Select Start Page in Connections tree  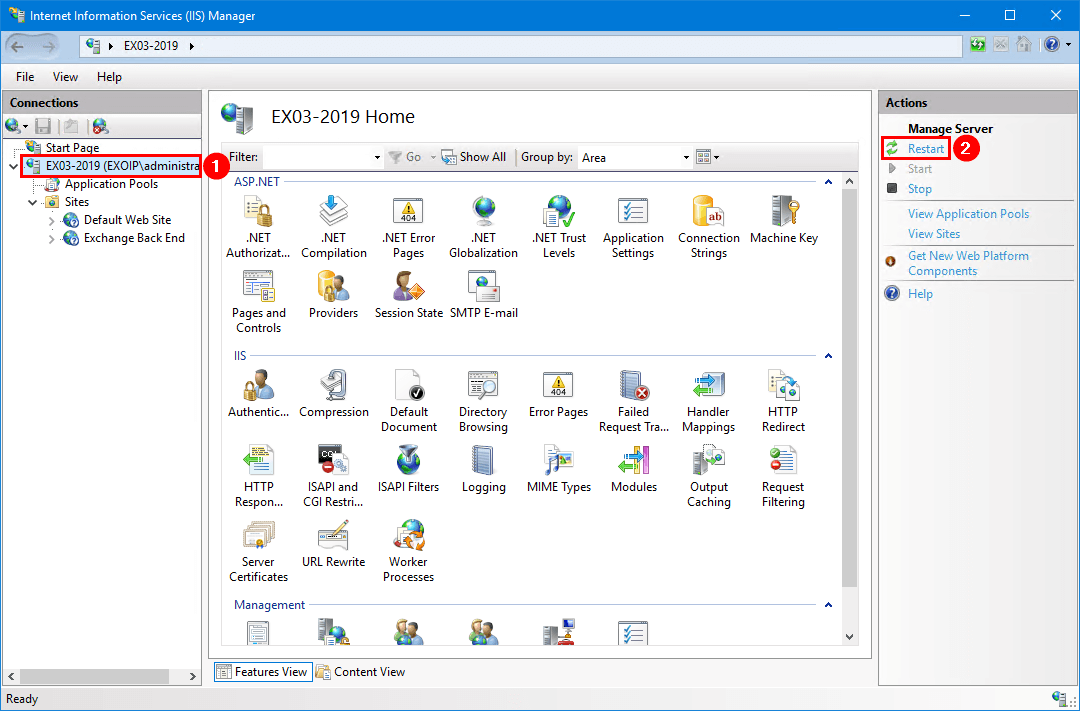click(72, 148)
